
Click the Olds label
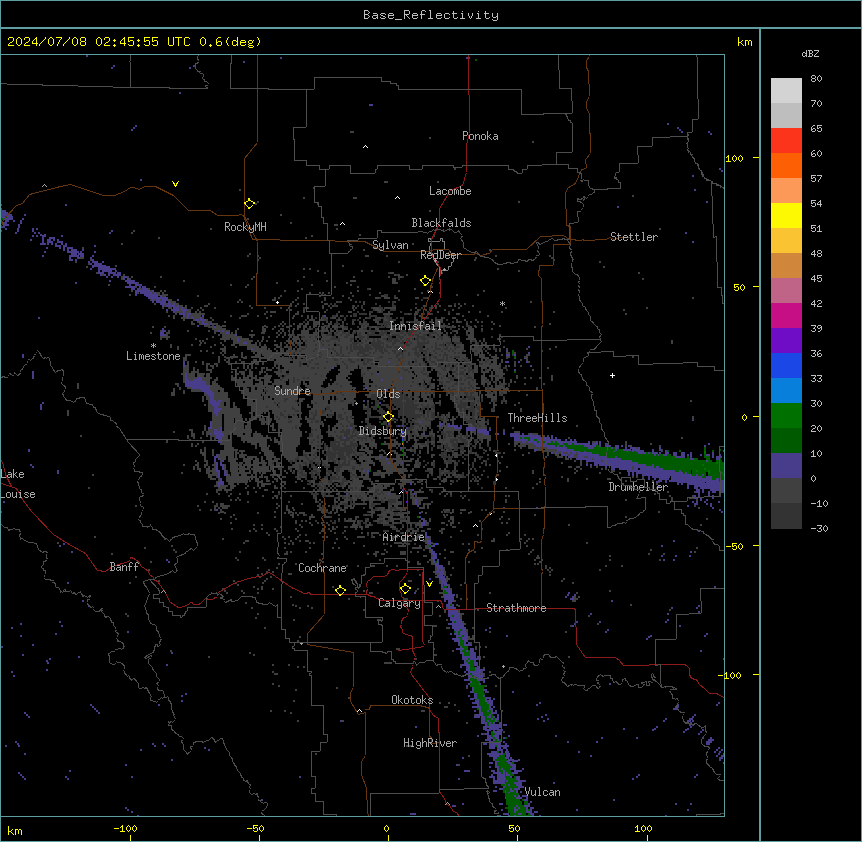click(388, 394)
